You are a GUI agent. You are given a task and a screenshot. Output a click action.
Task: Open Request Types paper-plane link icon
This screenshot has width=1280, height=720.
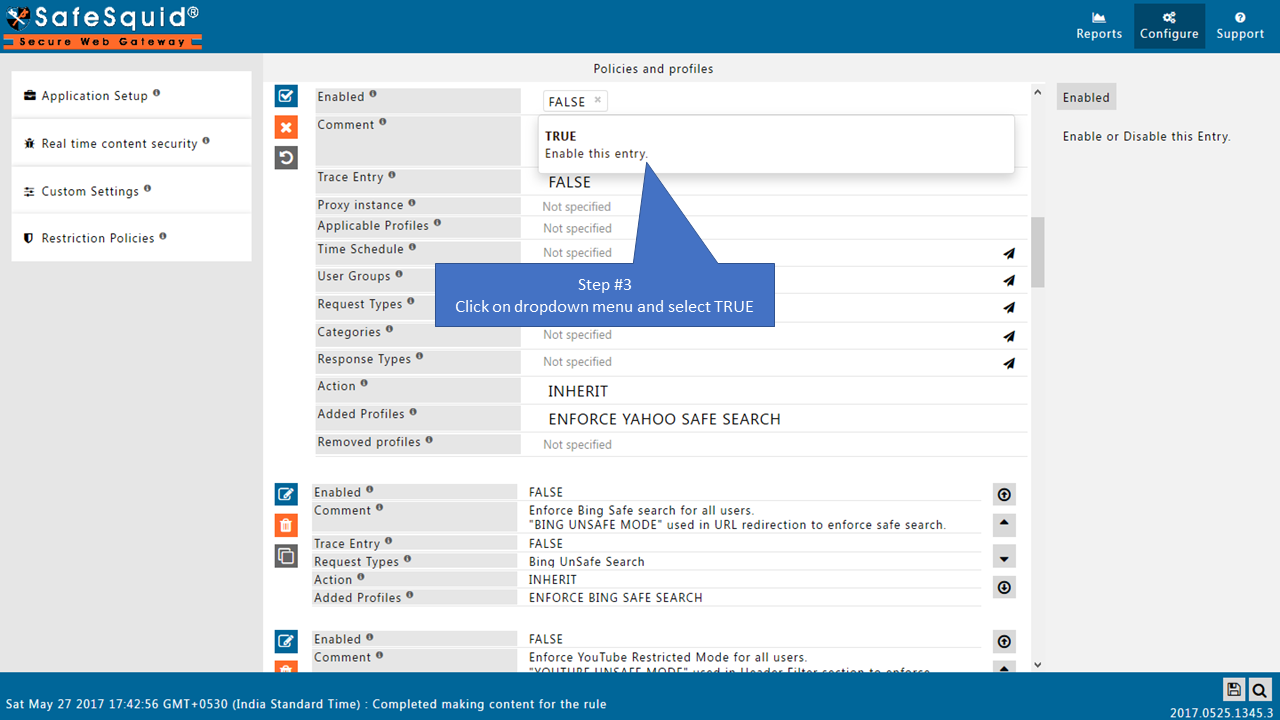pos(1009,308)
